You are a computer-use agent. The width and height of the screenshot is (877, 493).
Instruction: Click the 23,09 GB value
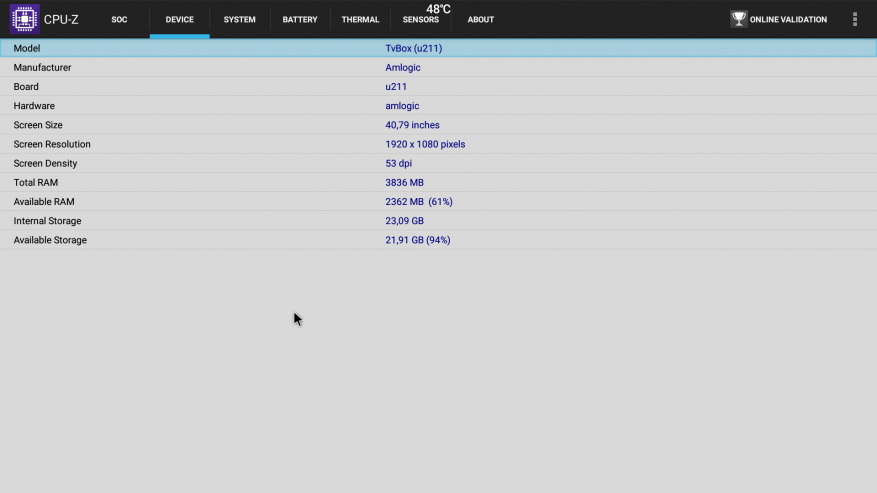pyautogui.click(x=404, y=220)
